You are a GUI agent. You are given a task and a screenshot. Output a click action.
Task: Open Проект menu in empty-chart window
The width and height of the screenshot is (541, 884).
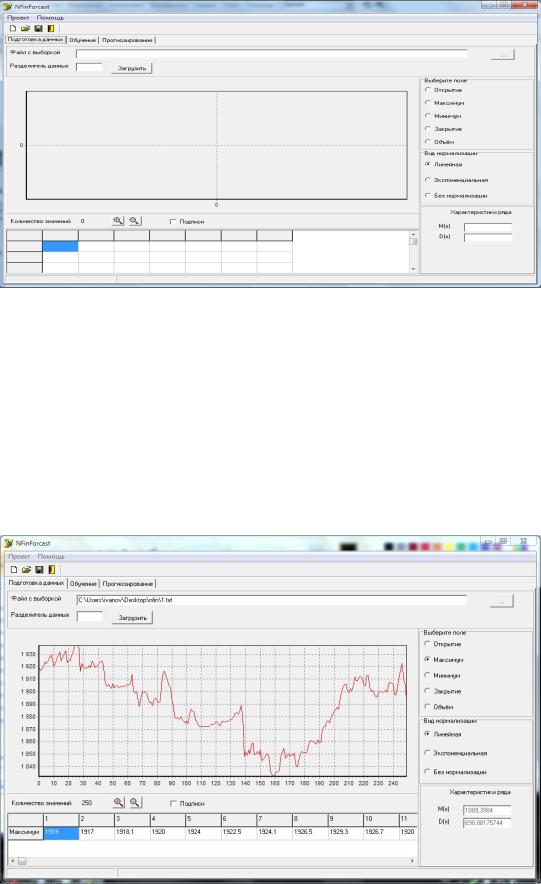point(18,17)
